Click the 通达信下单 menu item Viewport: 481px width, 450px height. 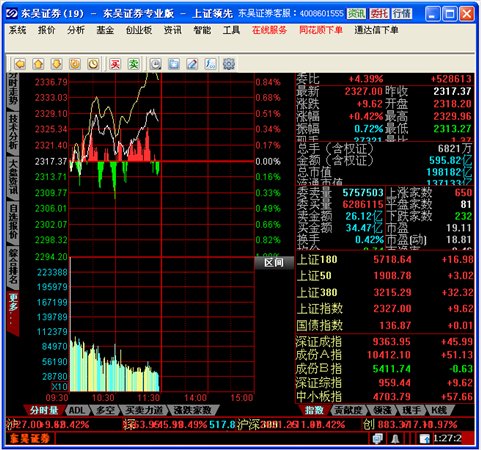pos(376,30)
